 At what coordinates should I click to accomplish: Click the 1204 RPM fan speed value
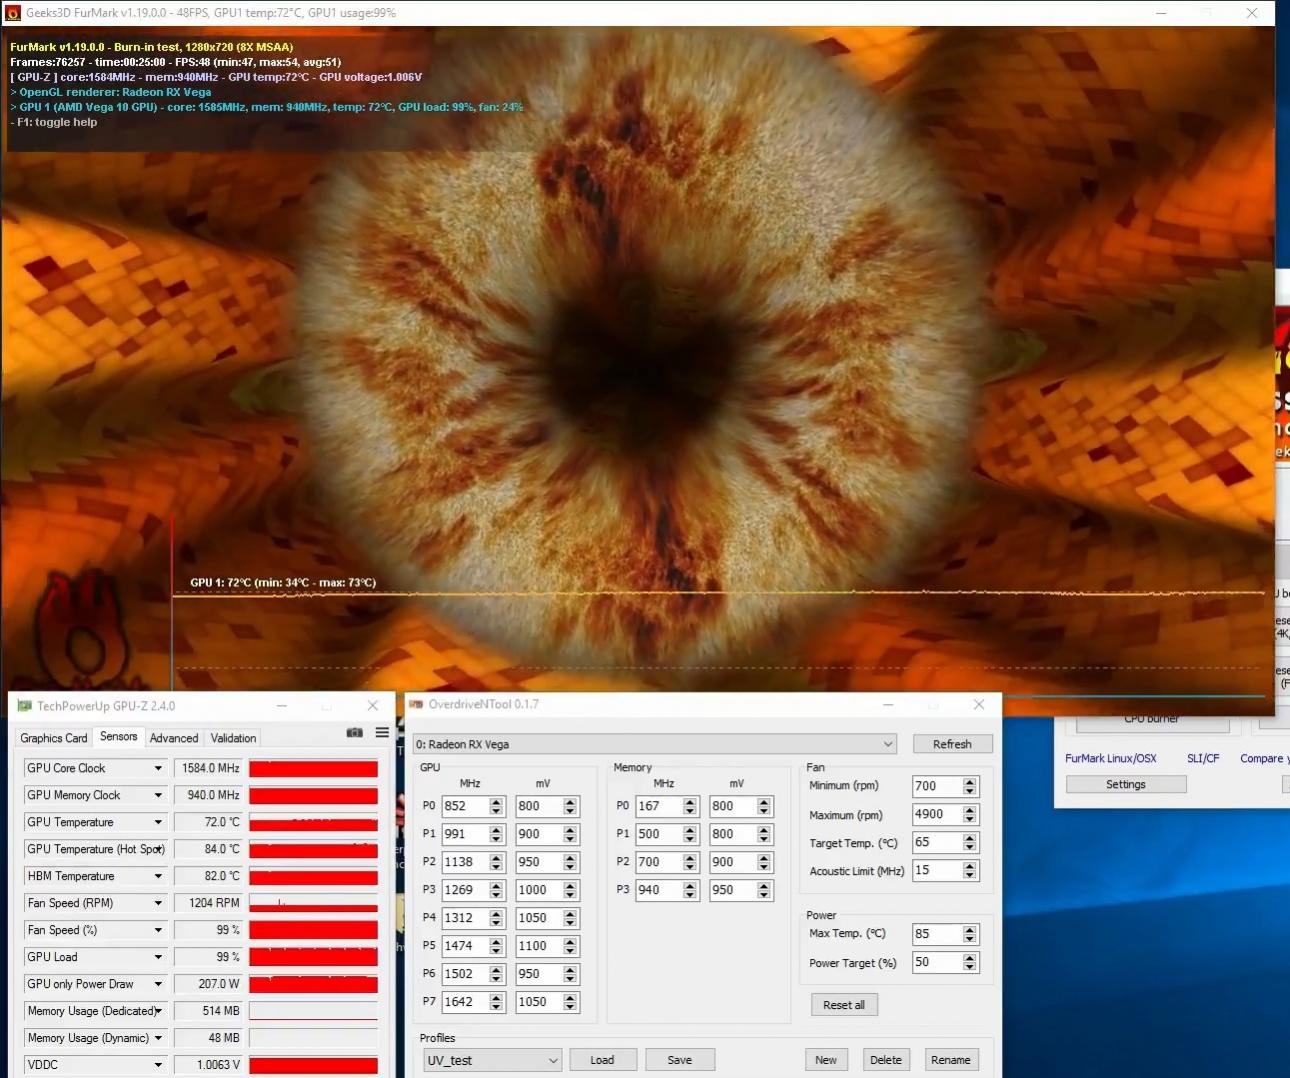(209, 903)
